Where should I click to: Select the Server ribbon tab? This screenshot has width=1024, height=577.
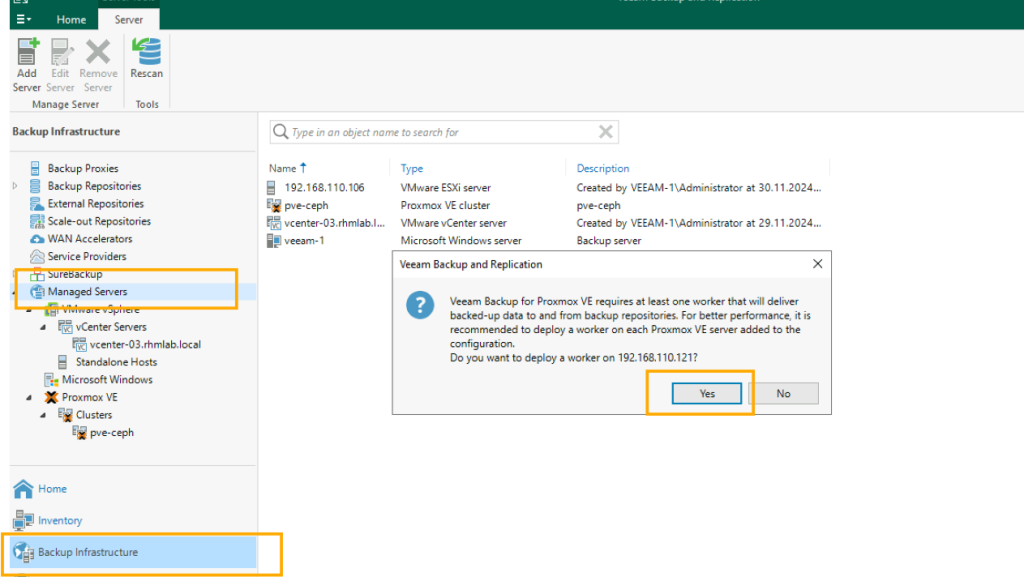point(129,19)
